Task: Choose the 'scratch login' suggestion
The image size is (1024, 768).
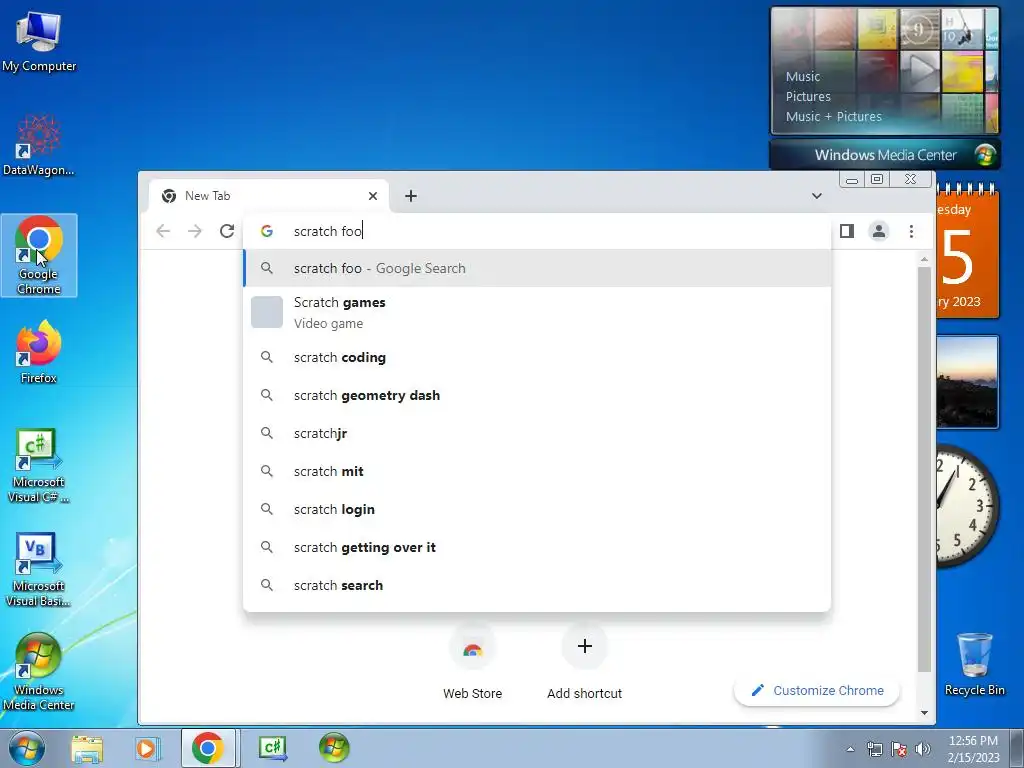Action: click(x=537, y=509)
